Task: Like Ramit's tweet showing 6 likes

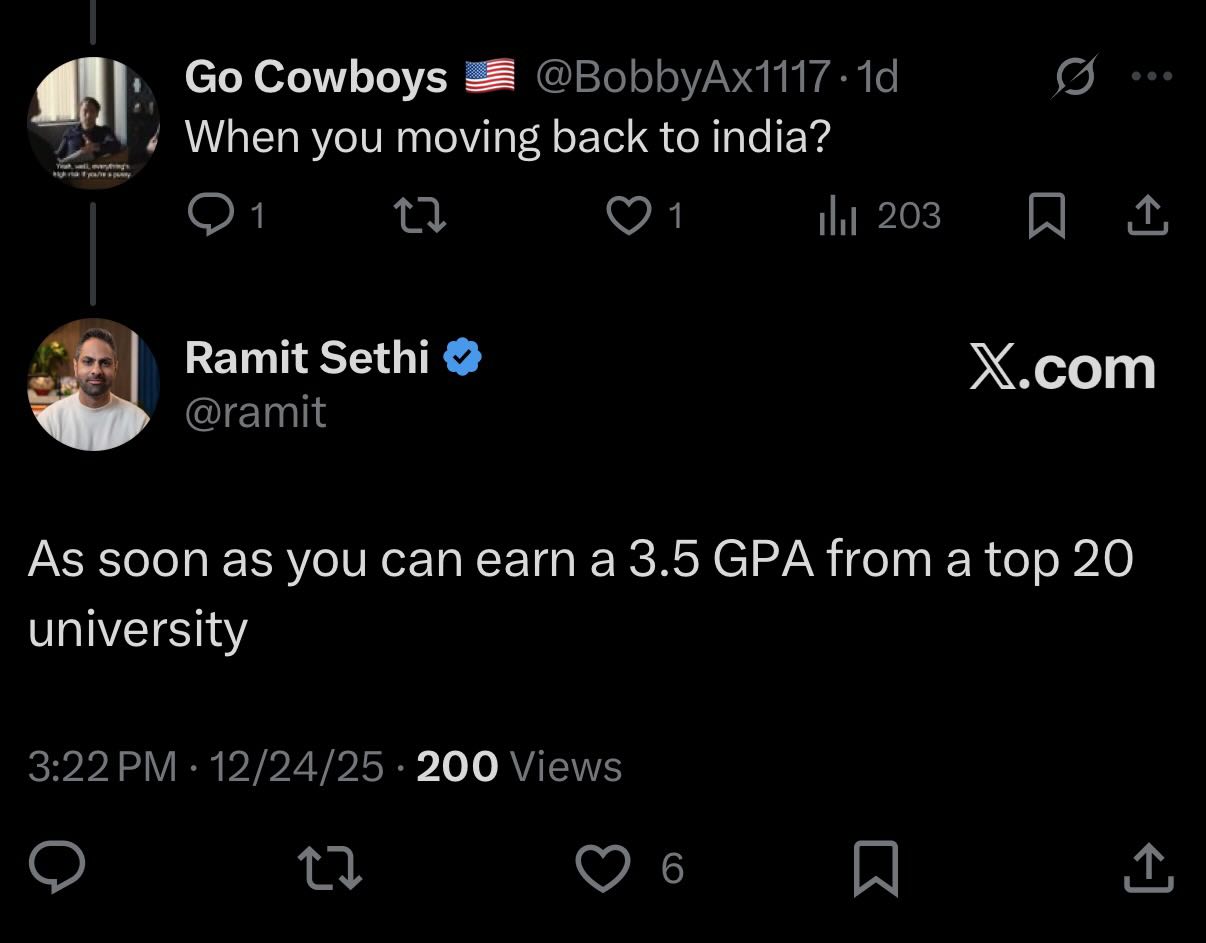Action: [x=604, y=869]
